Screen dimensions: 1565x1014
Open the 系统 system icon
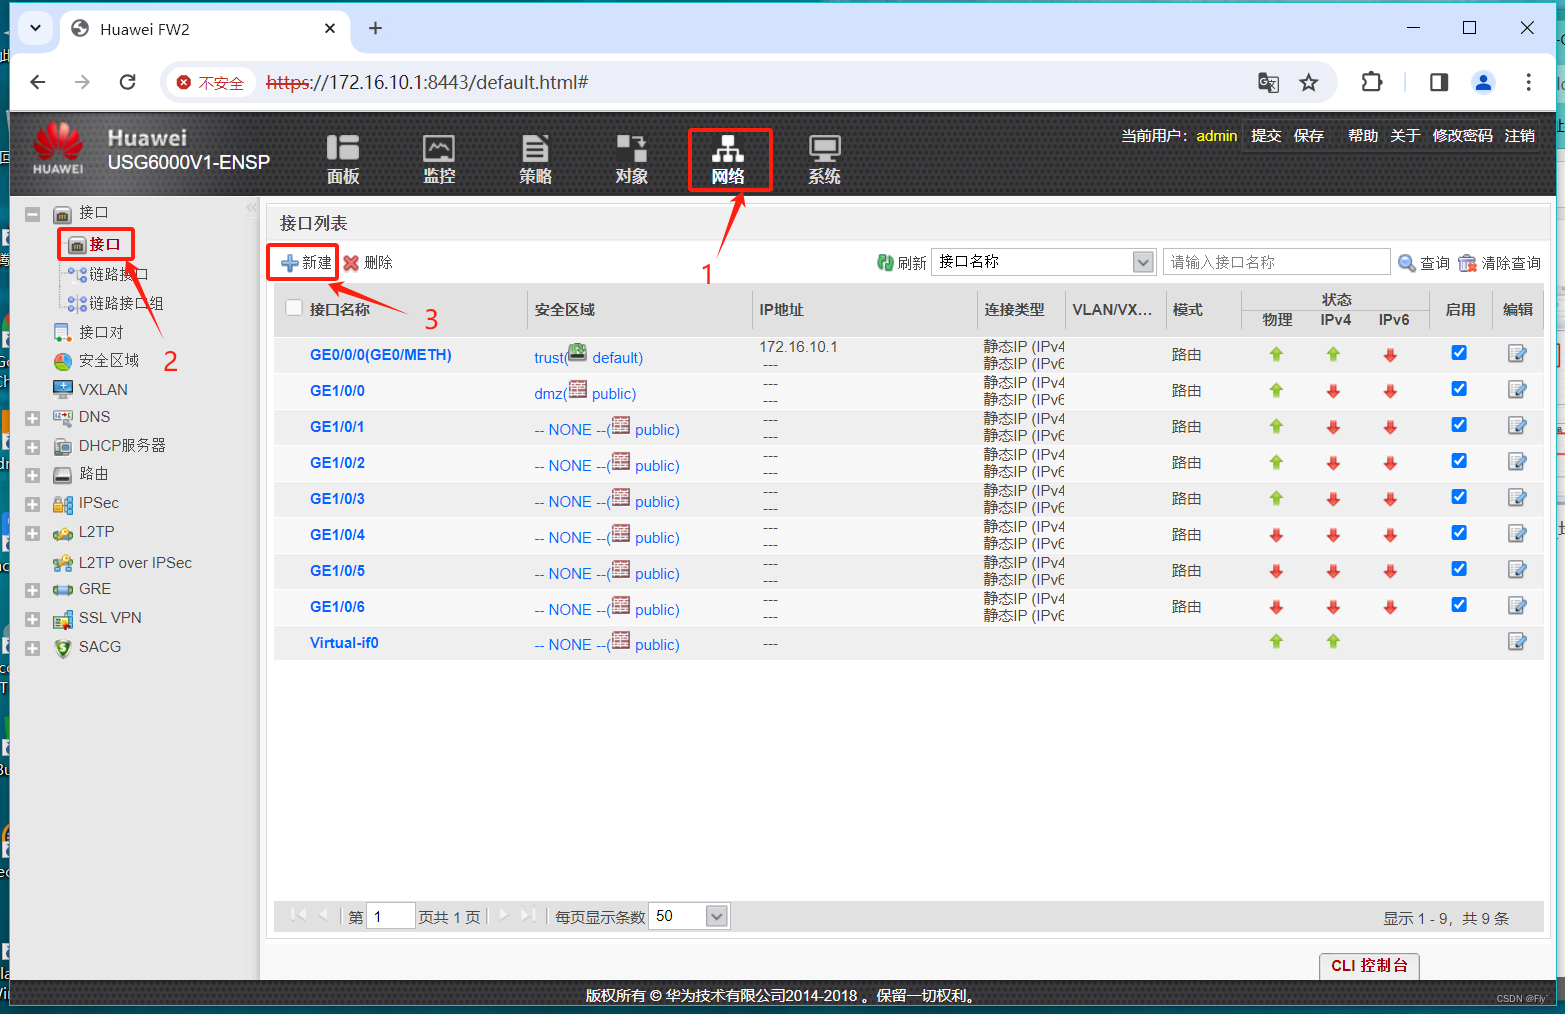824,159
